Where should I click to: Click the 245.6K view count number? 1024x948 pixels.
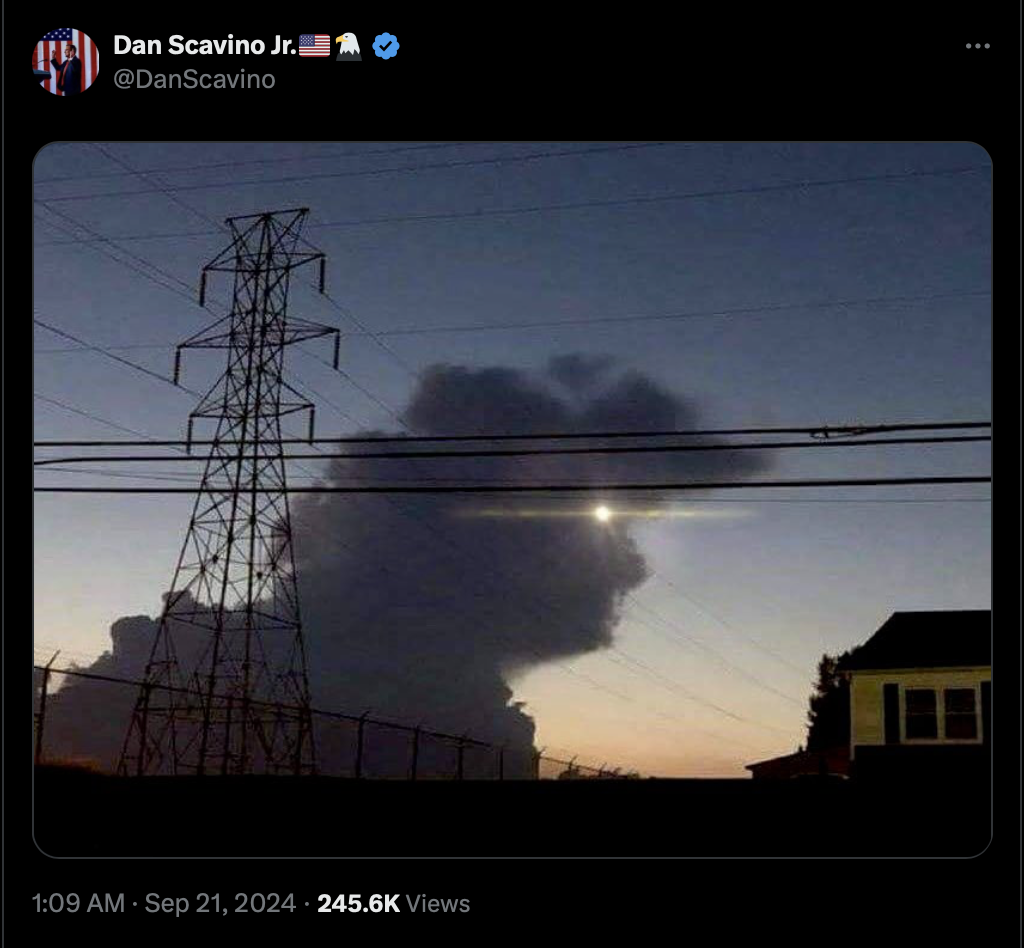pos(358,904)
